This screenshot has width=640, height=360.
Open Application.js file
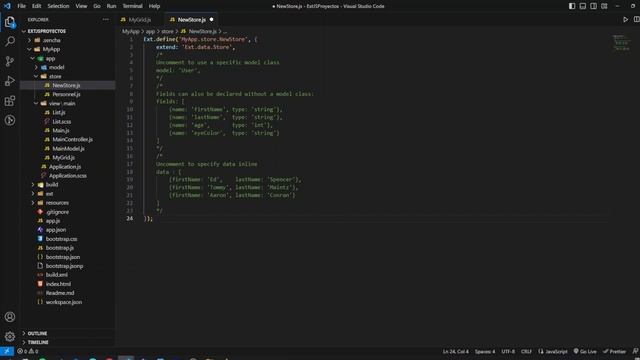click(x=64, y=167)
